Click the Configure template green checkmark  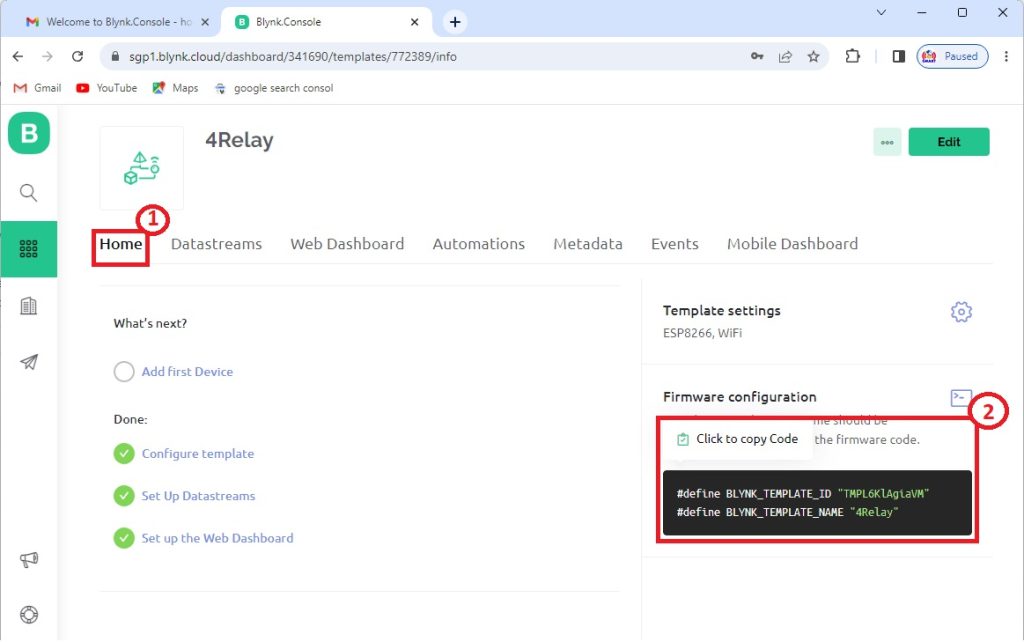(x=124, y=454)
